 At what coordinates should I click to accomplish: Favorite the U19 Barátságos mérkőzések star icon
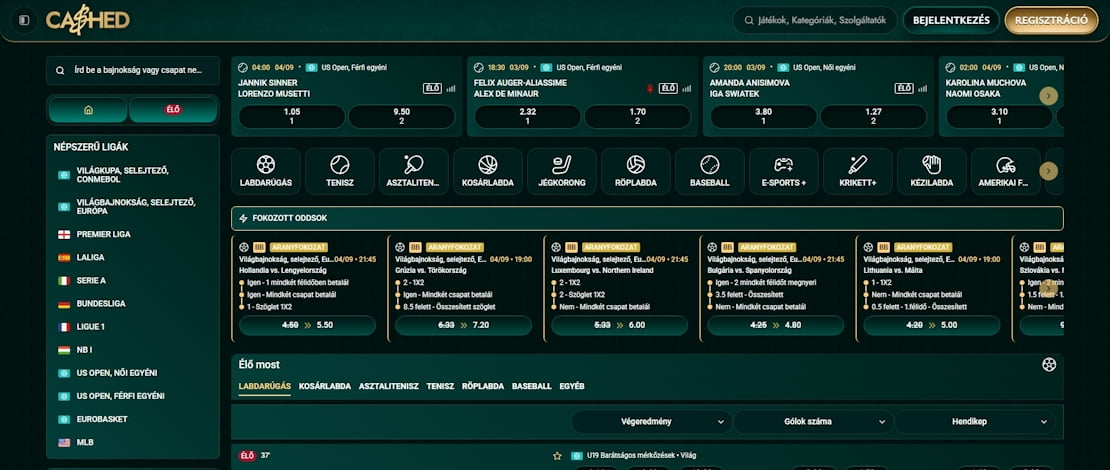(557, 456)
